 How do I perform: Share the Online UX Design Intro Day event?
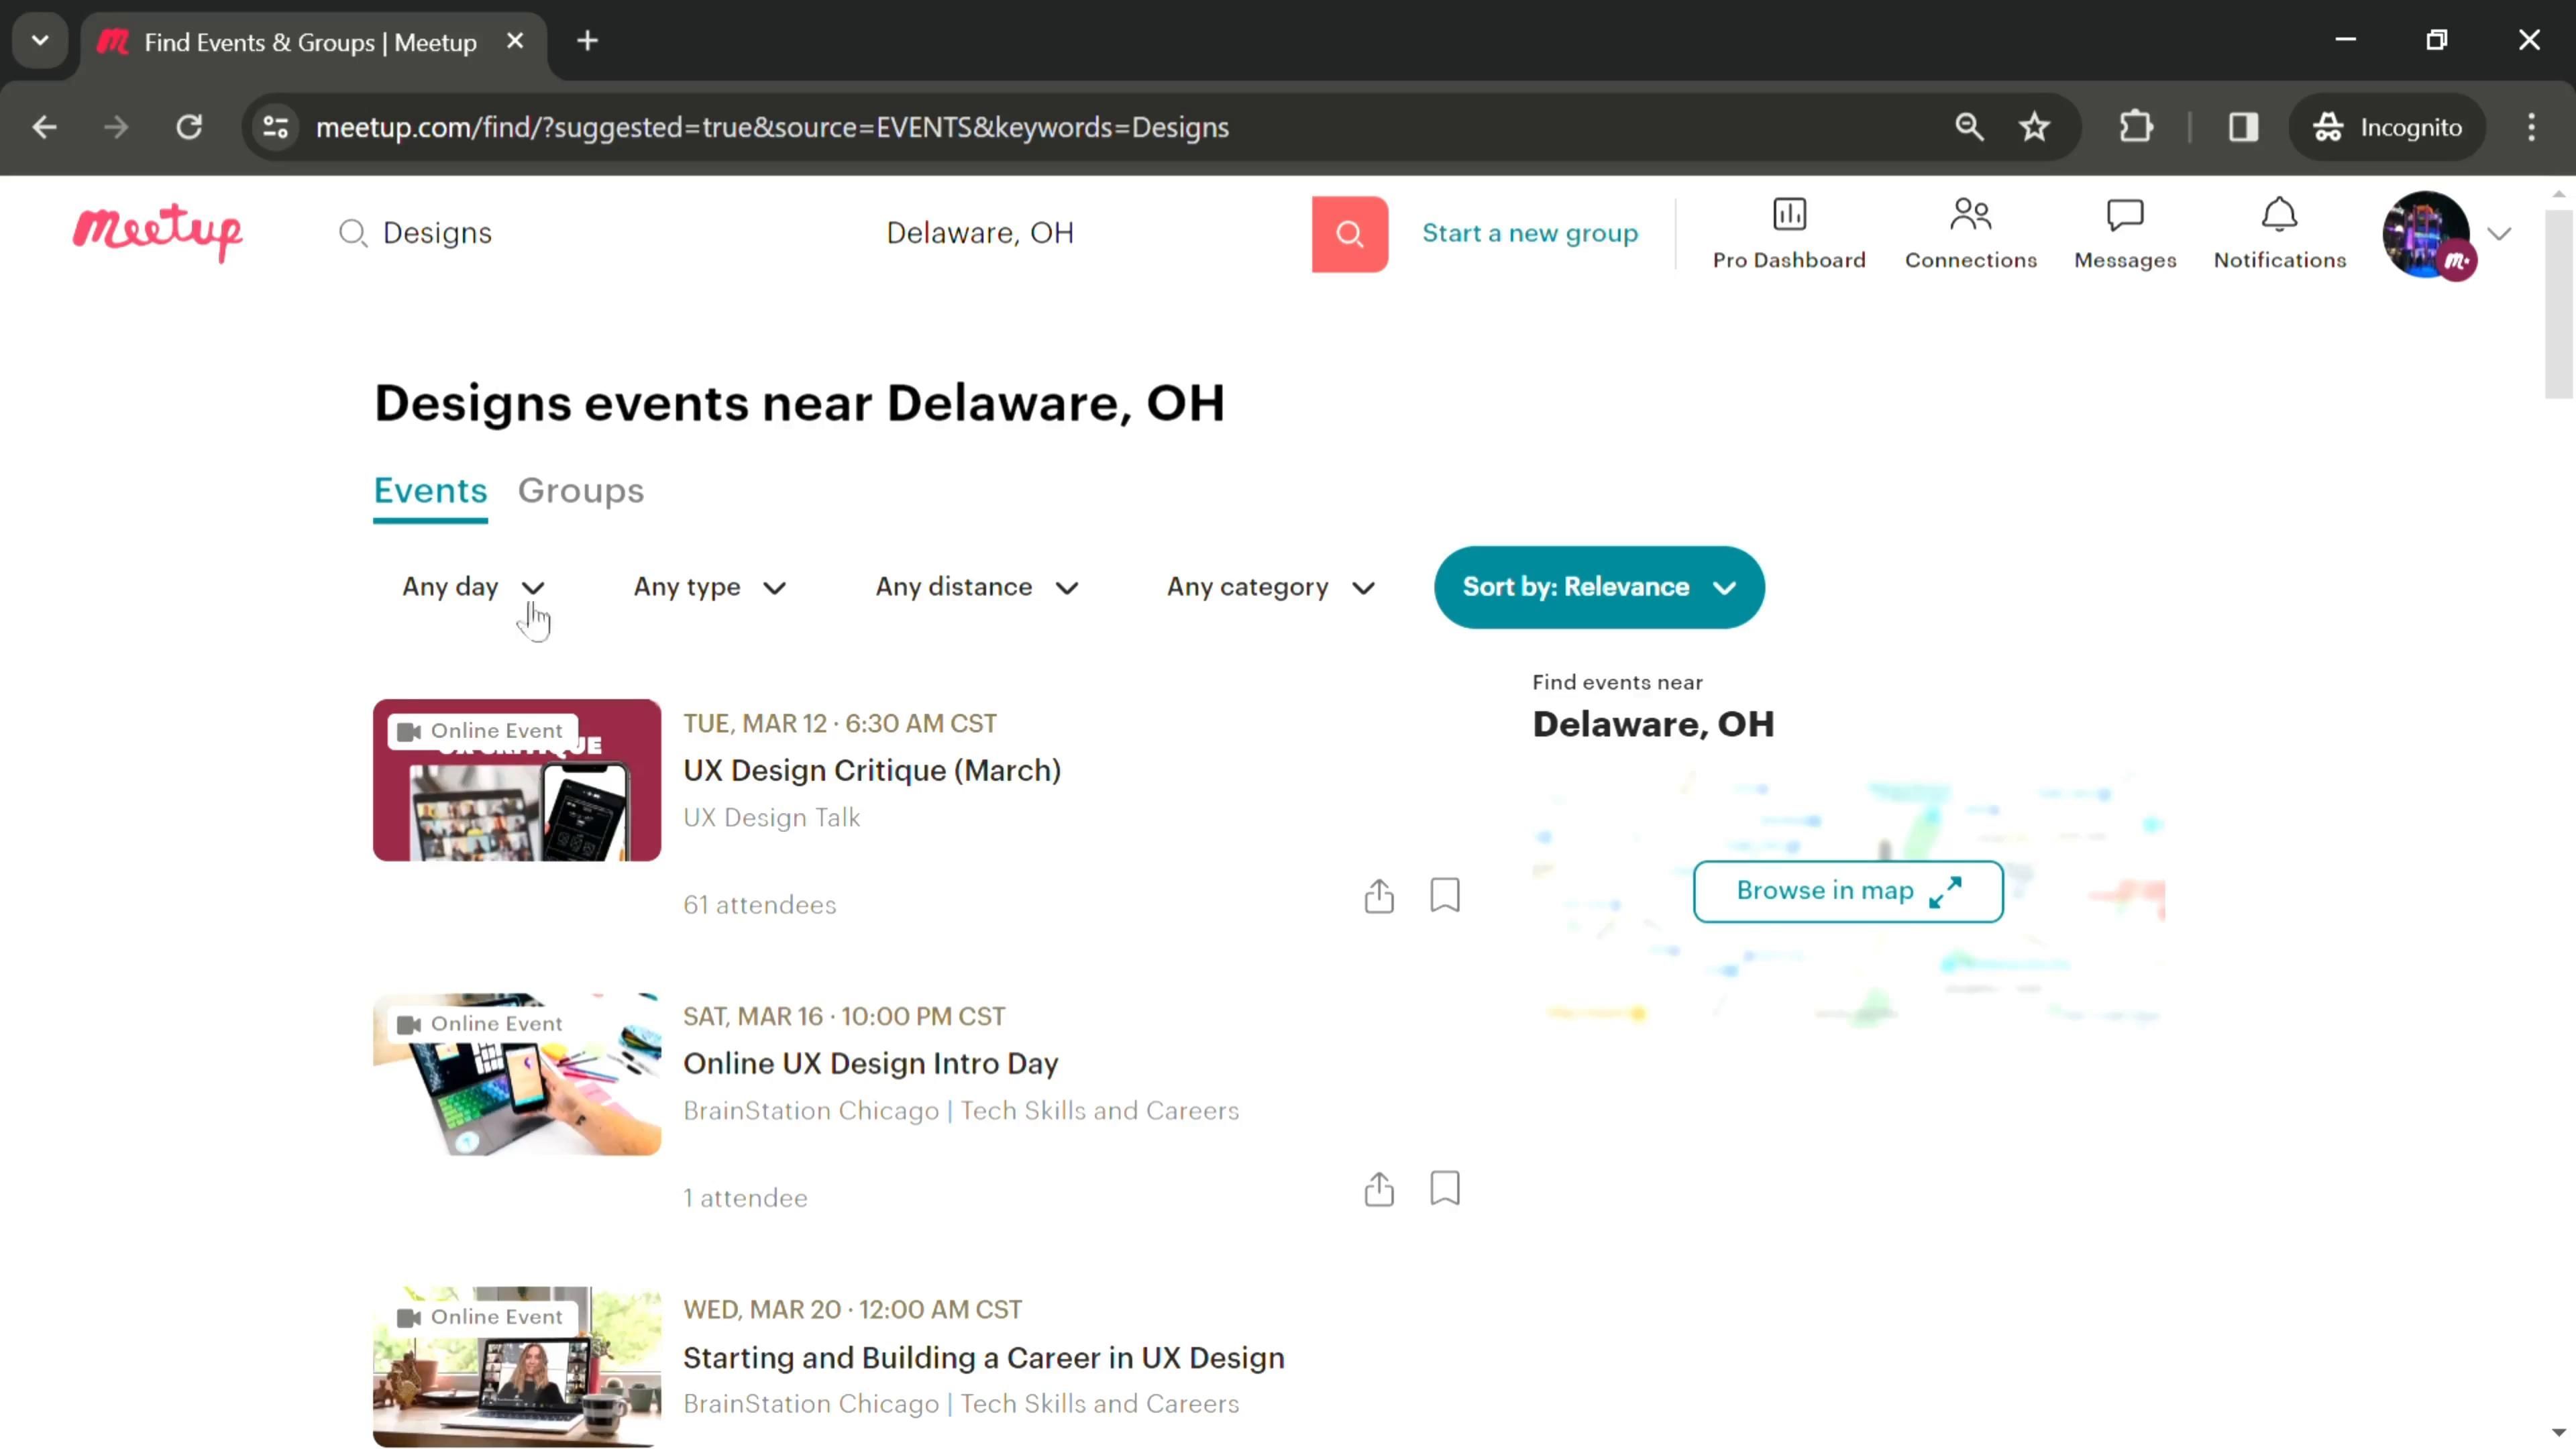pyautogui.click(x=1378, y=1189)
